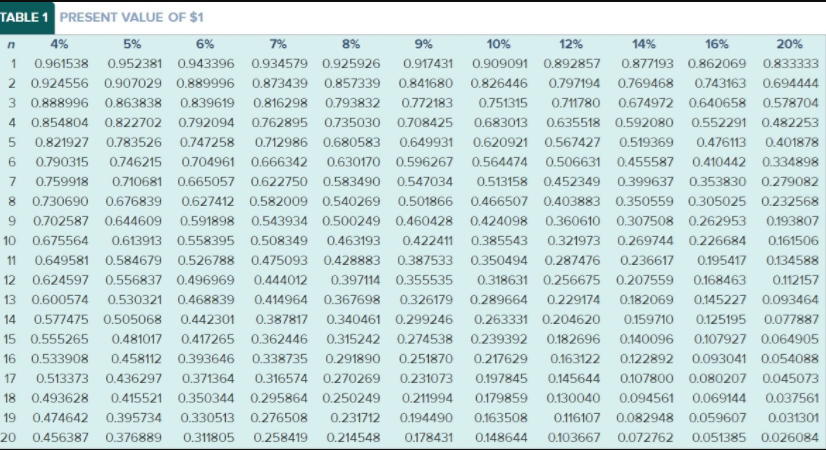This screenshot has width=826, height=450.
Task: Select cell value 0.762895
Action: (x=279, y=123)
